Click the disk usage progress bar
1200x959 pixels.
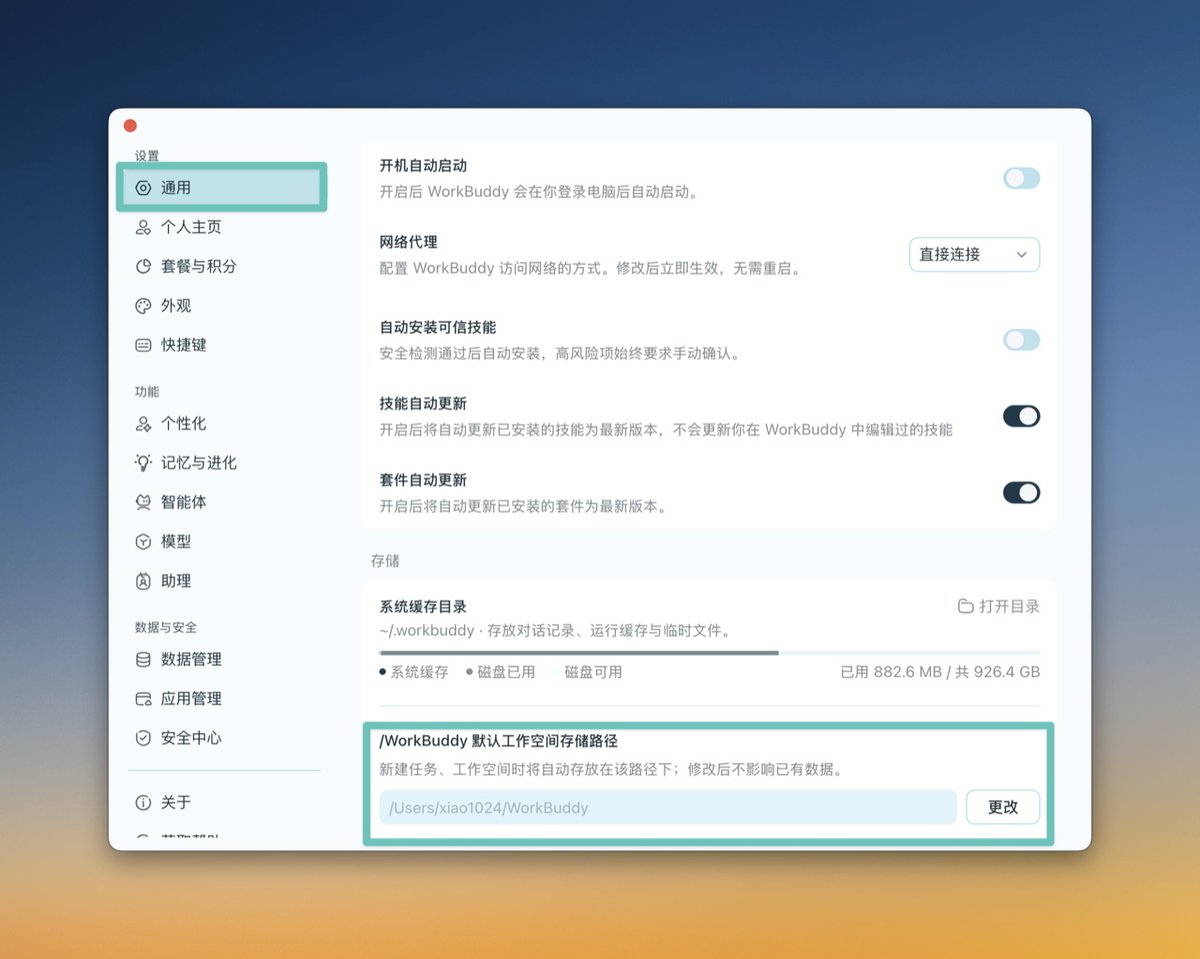point(710,652)
